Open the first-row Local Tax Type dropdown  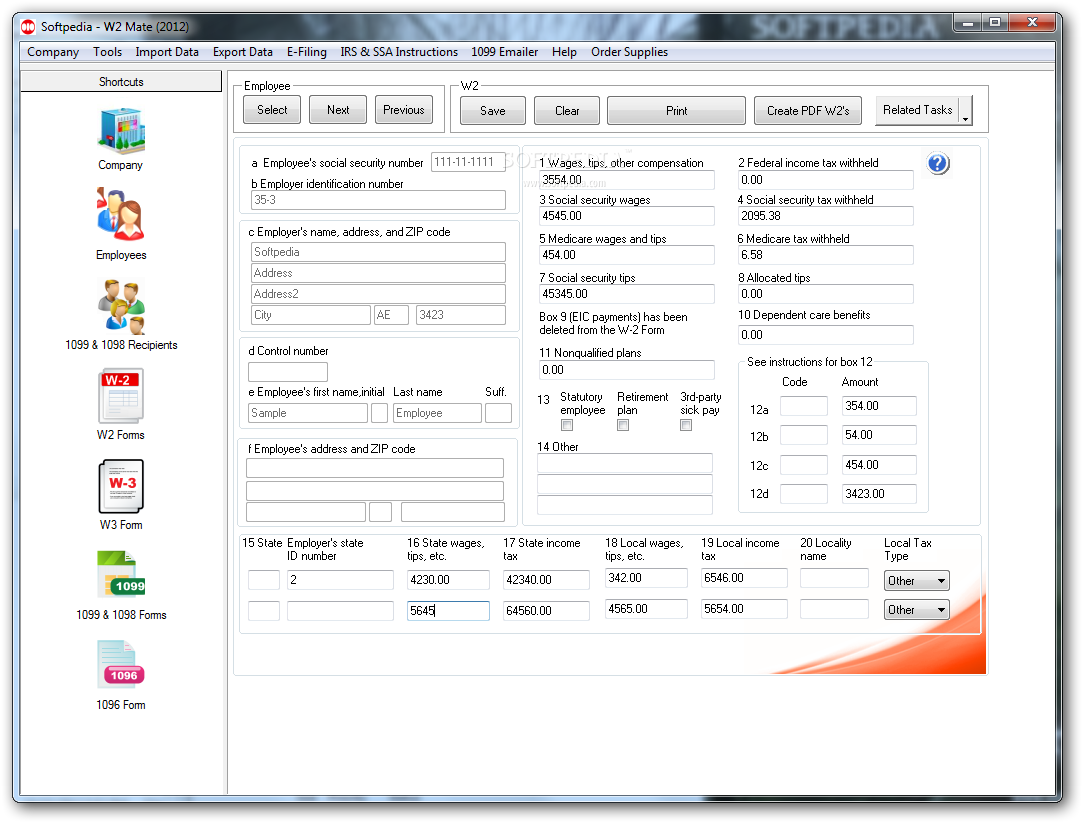(917, 581)
